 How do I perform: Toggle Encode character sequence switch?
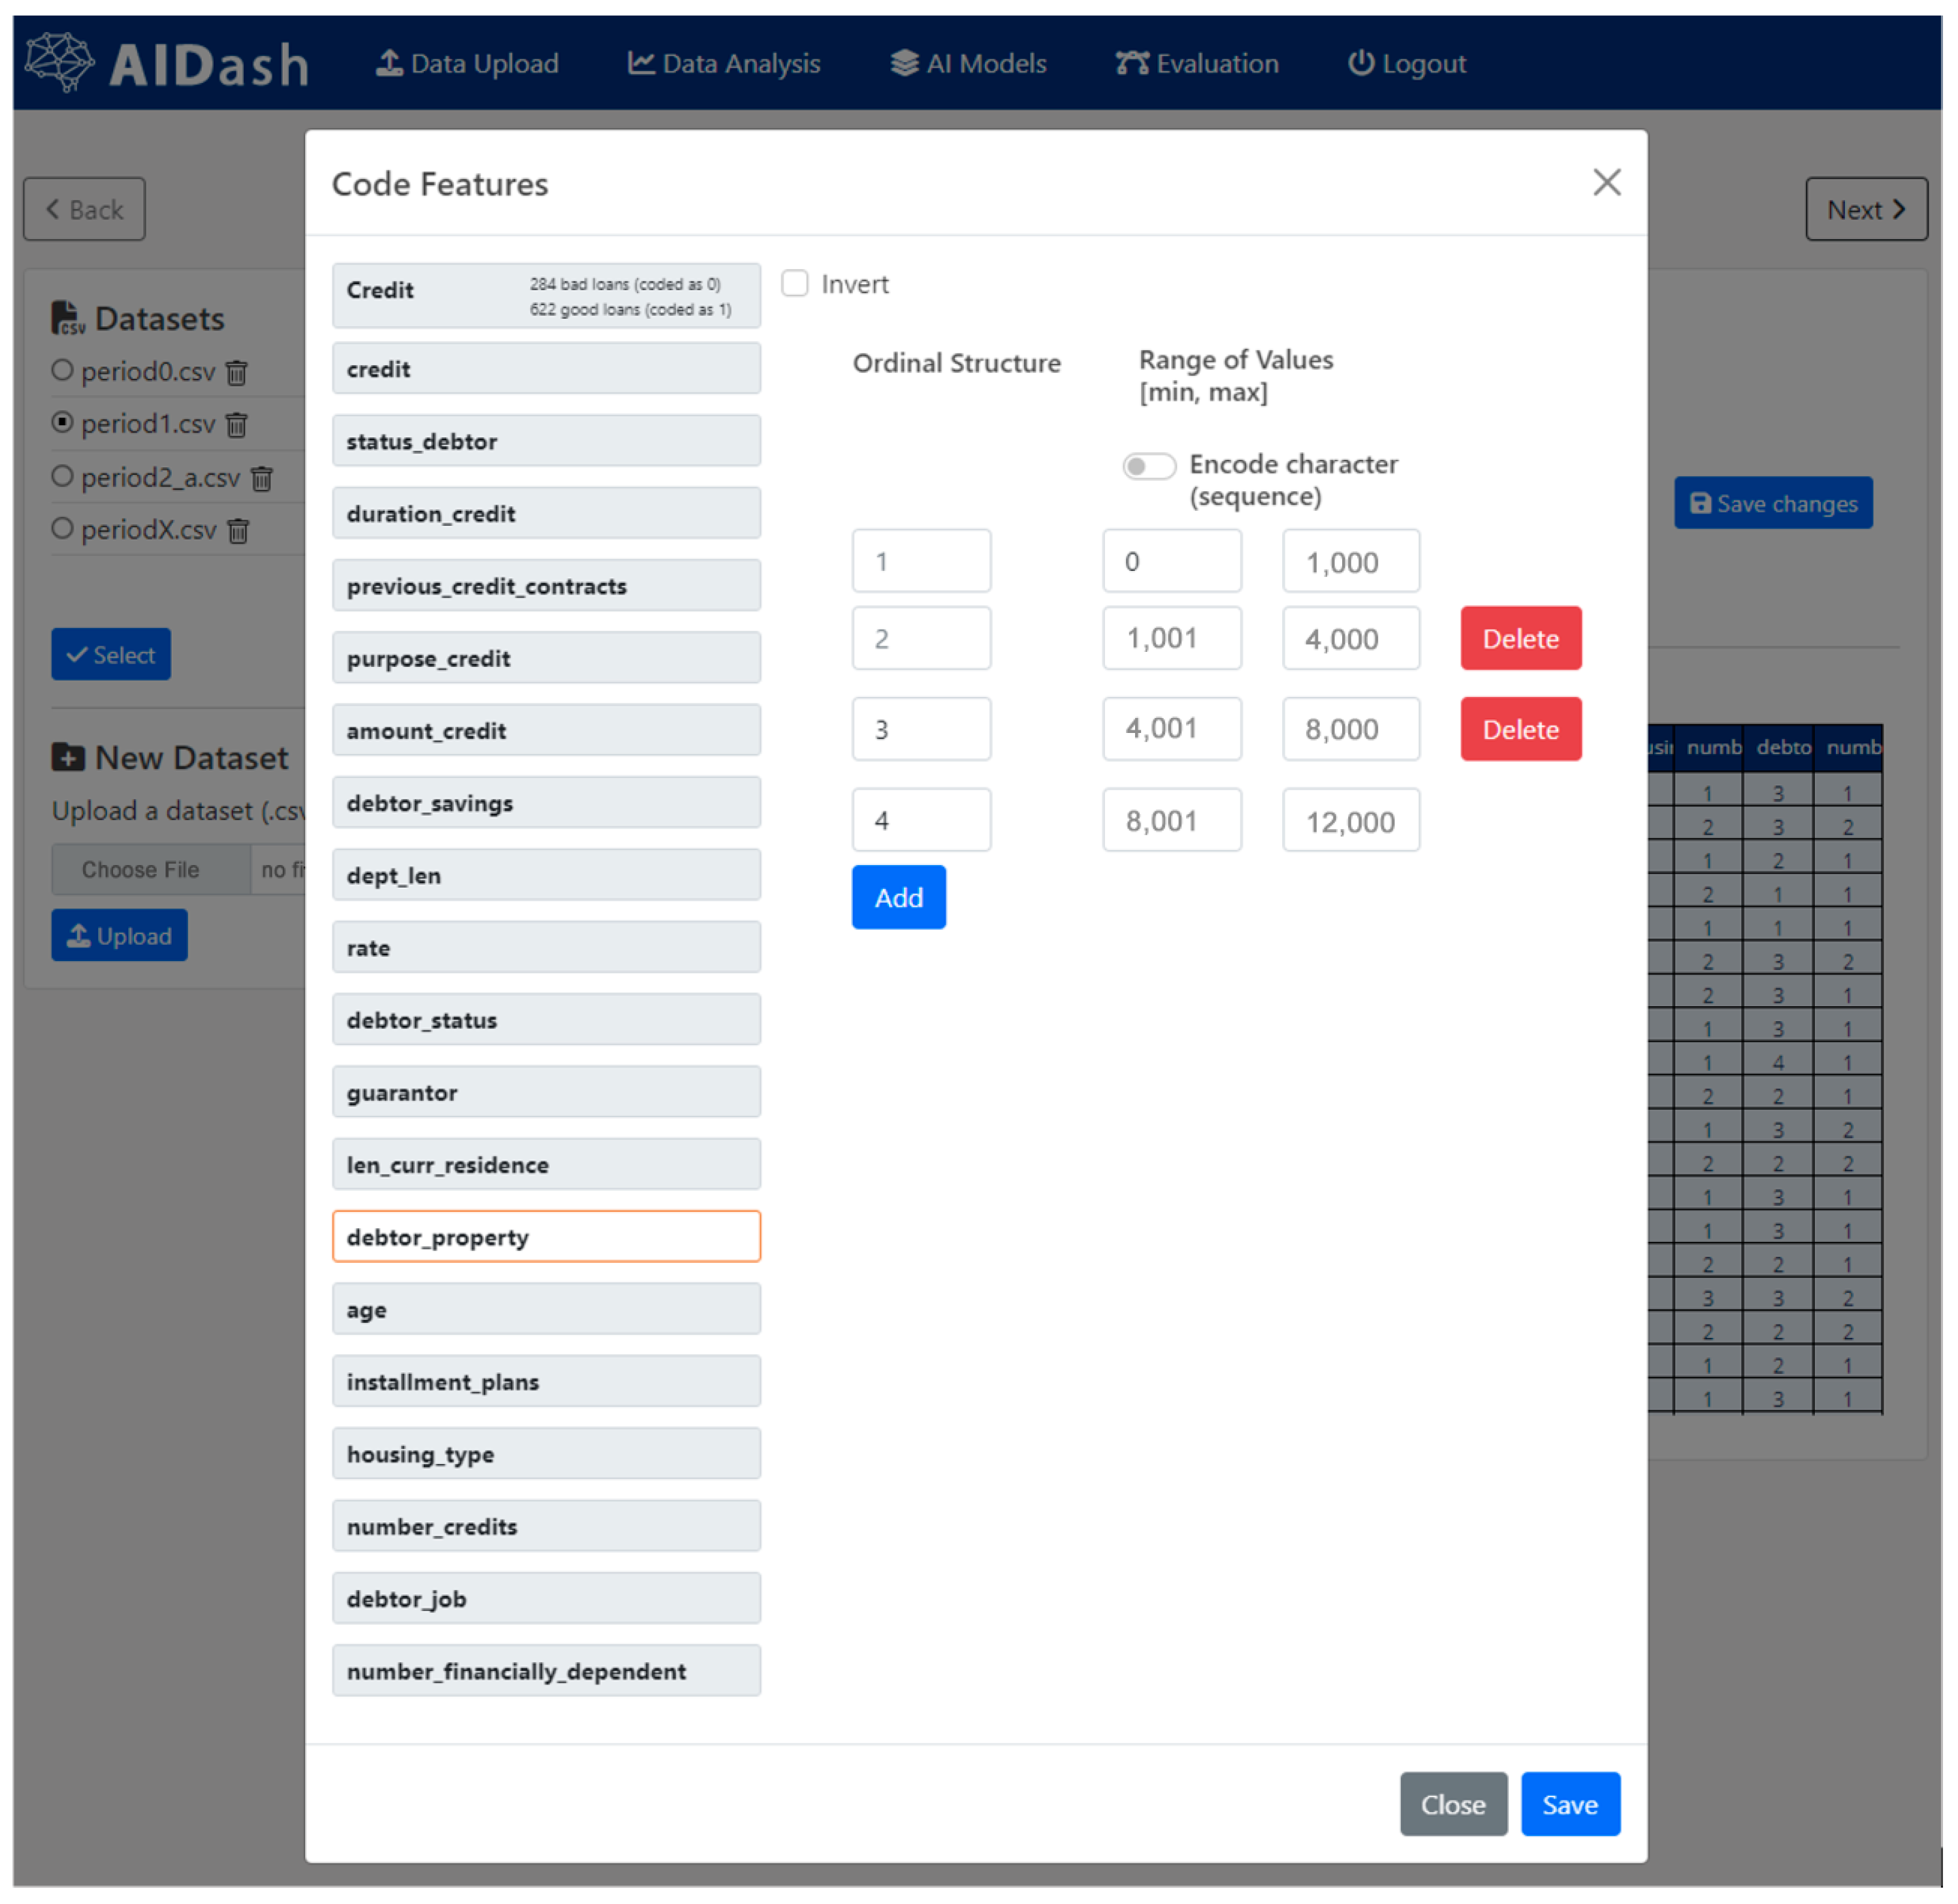tap(1149, 467)
